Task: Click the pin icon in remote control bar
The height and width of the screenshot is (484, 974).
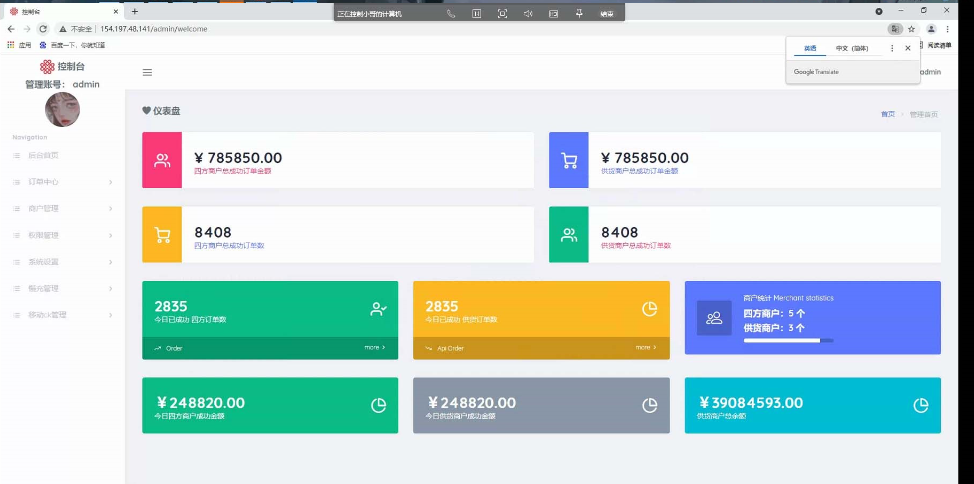Action: click(578, 13)
